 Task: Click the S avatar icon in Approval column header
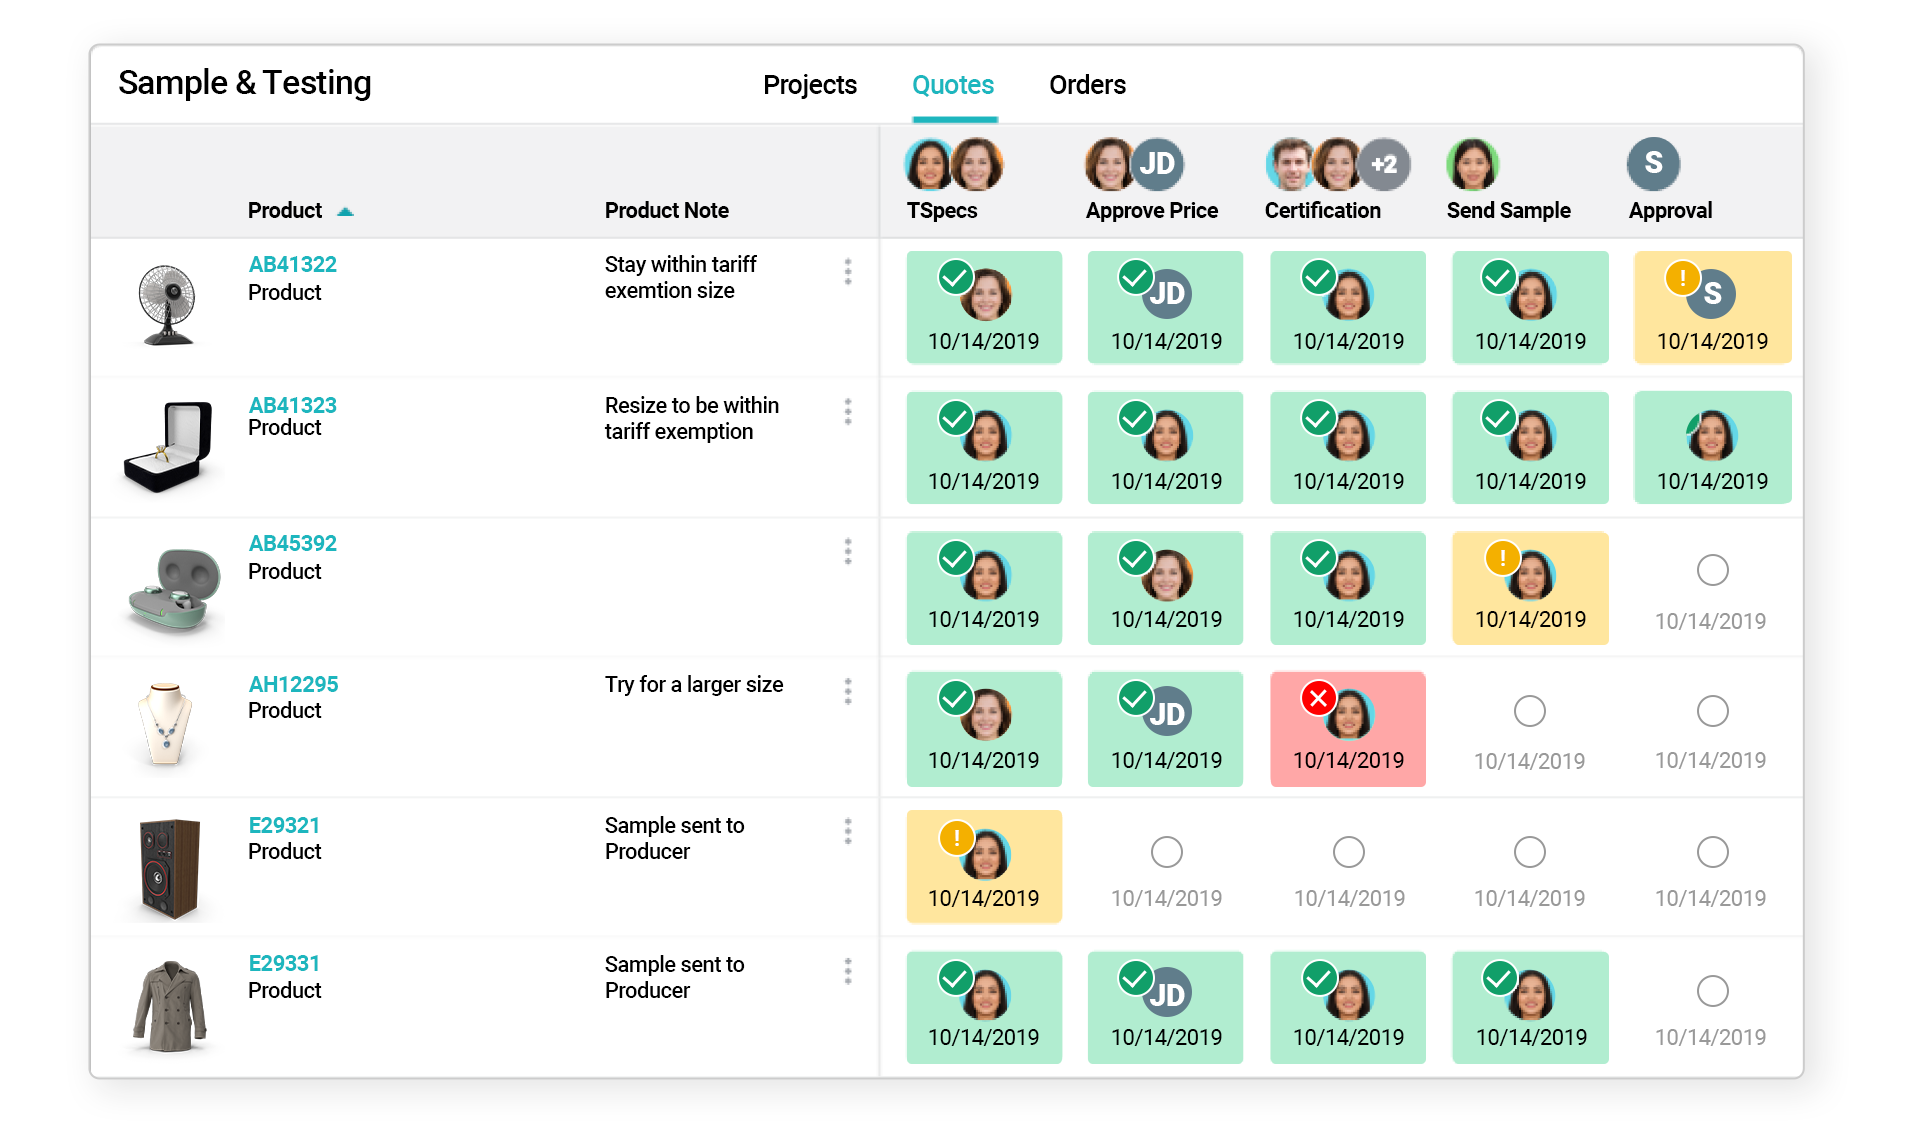point(1653,163)
